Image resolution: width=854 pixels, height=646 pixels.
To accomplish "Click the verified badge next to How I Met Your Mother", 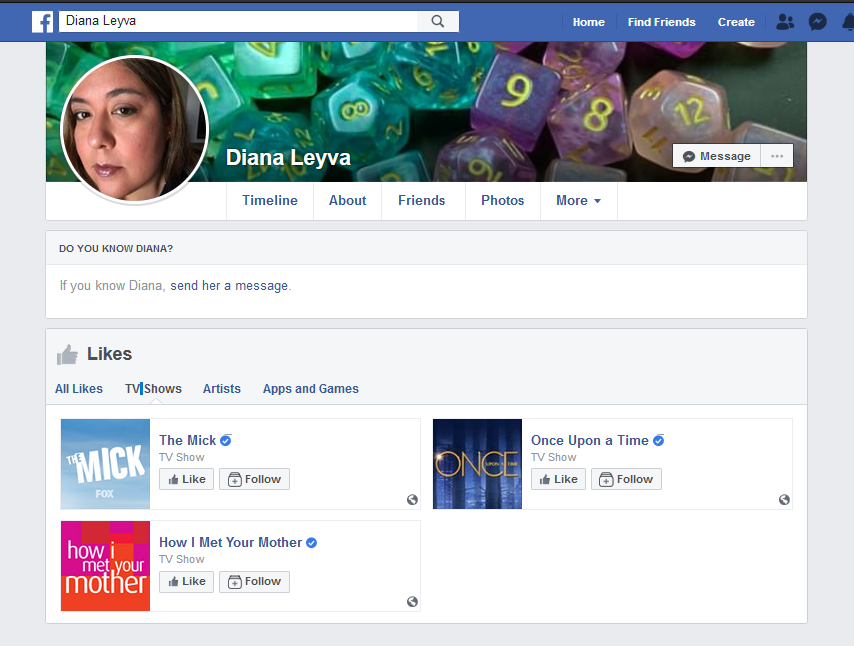I will tap(312, 543).
